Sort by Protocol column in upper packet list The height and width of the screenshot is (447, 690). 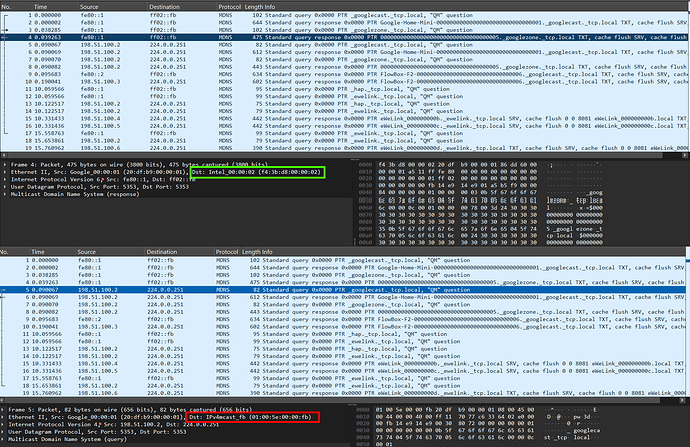tap(229, 7)
